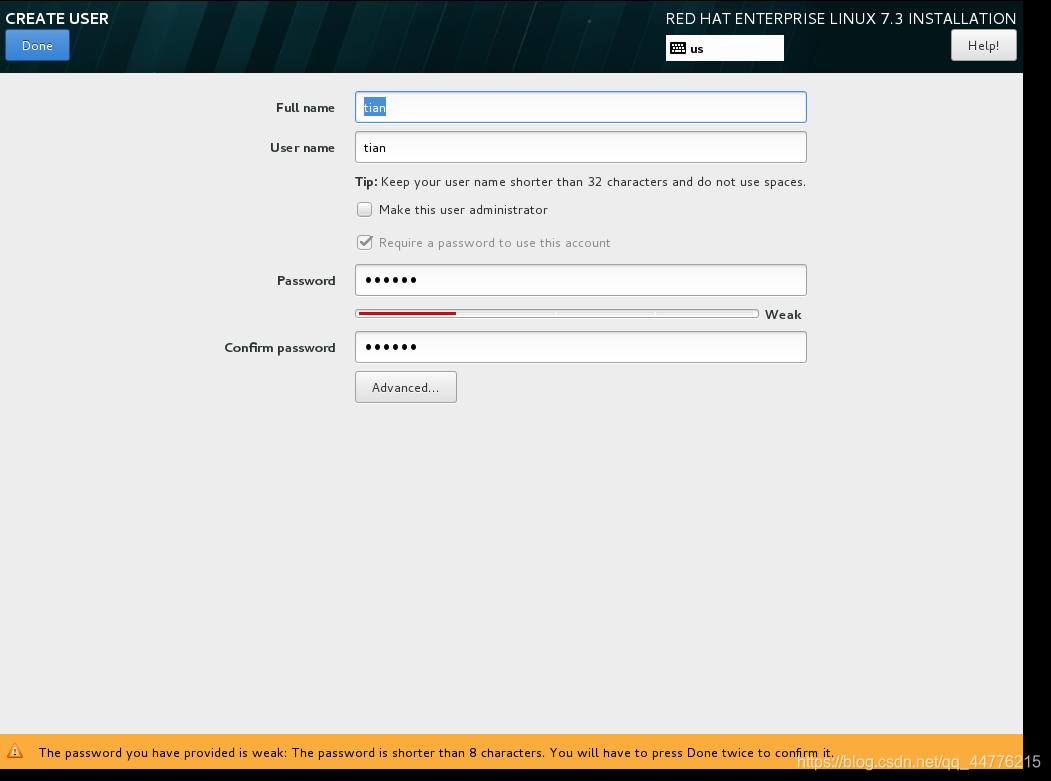Viewport: 1051px width, 781px height.
Task: Click the Full name label
Action: pos(305,108)
